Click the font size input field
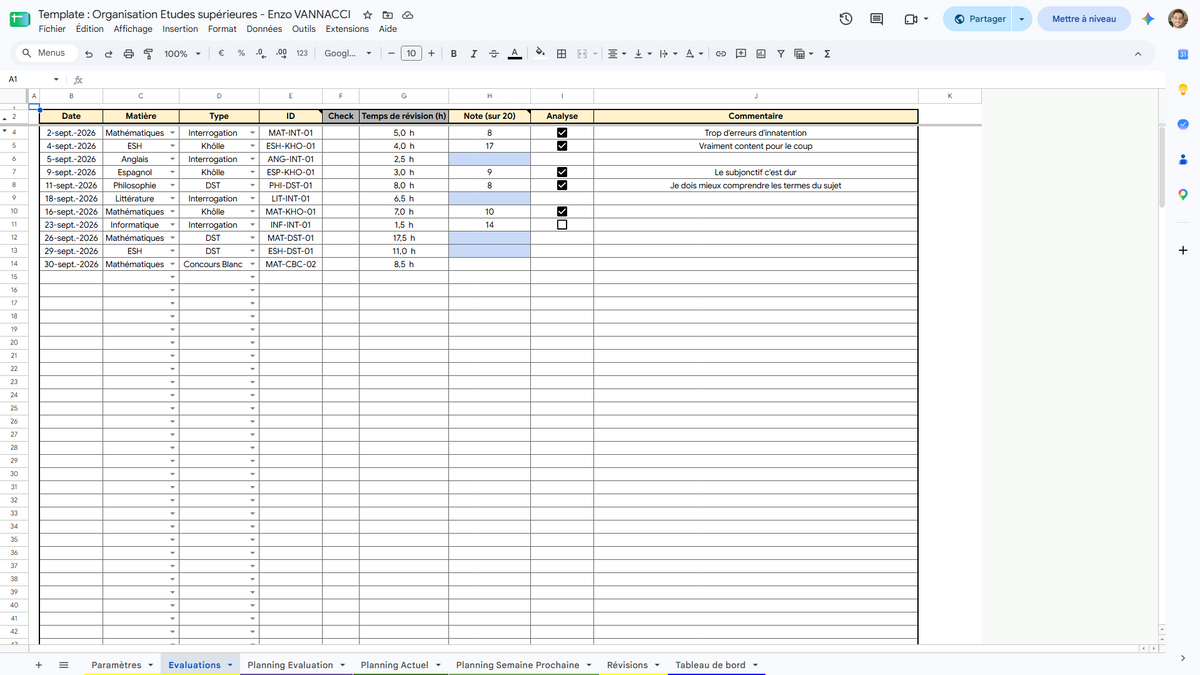1200x675 pixels. pyautogui.click(x=411, y=54)
